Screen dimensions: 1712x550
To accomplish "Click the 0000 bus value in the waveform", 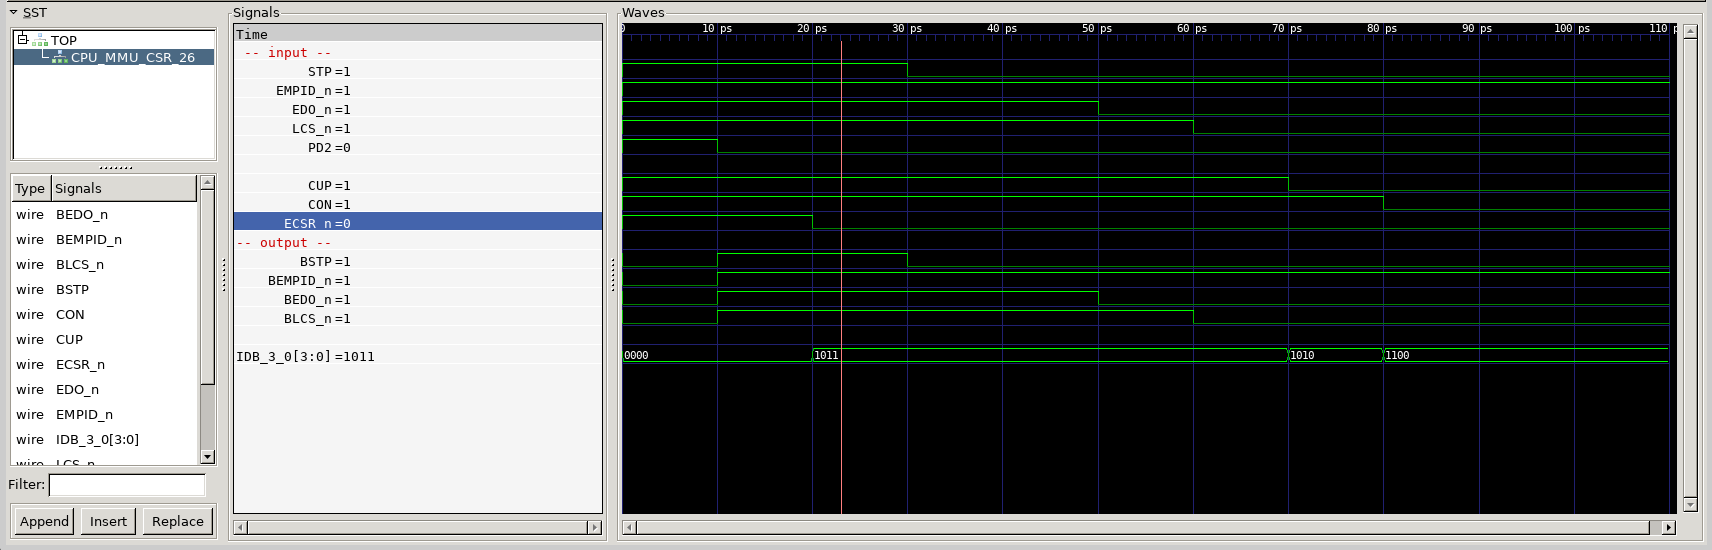I will pos(636,356).
